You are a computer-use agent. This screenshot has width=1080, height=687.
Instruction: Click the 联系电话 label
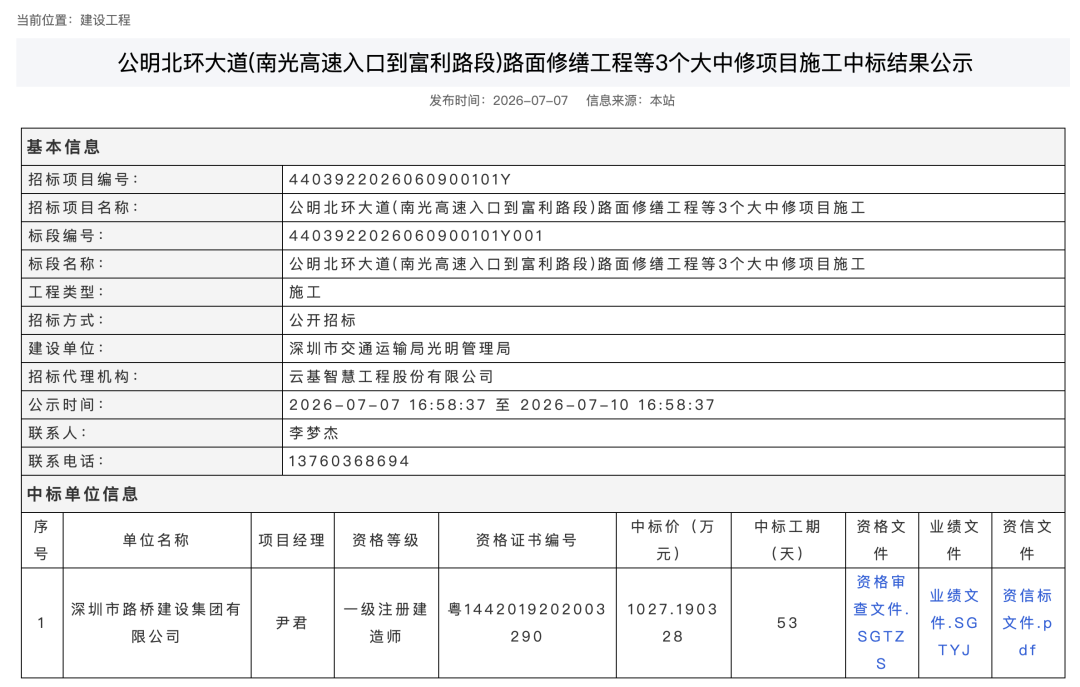pyautogui.click(x=65, y=462)
